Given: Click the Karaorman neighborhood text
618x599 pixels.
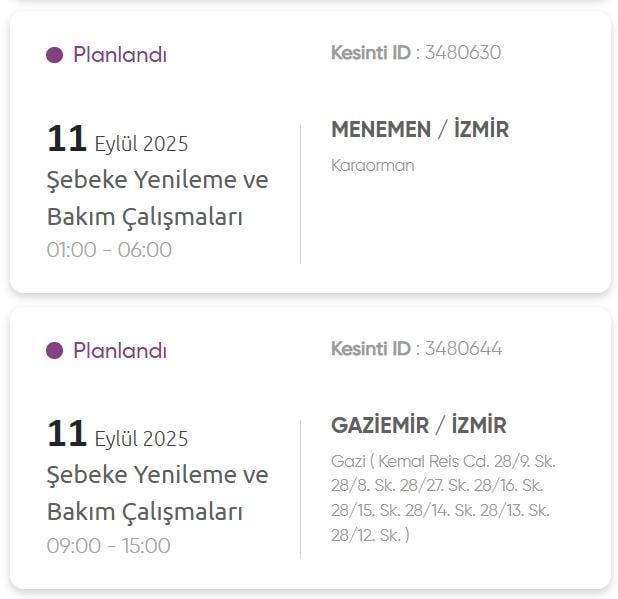Looking at the screenshot, I should pyautogui.click(x=372, y=165).
